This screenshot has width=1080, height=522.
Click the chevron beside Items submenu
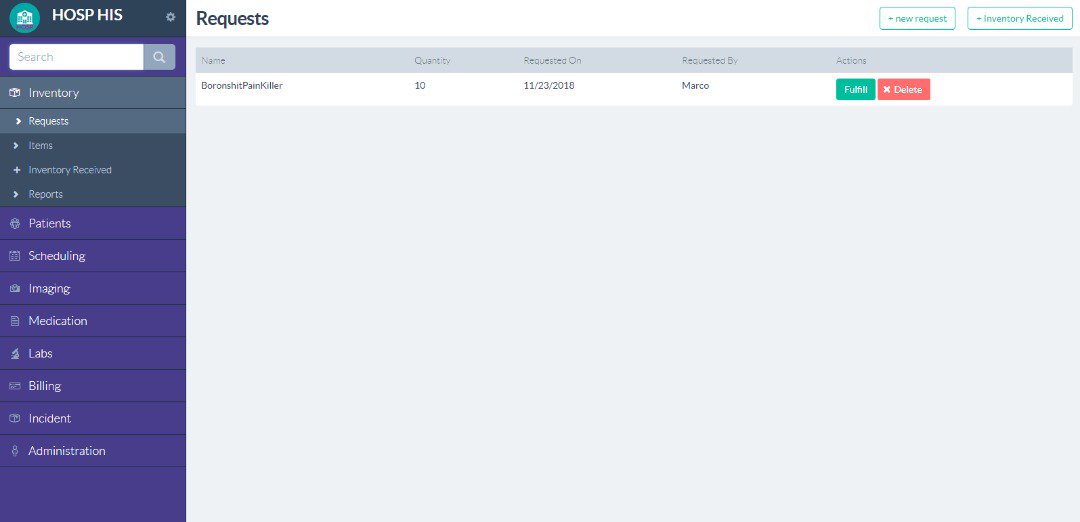coord(17,146)
